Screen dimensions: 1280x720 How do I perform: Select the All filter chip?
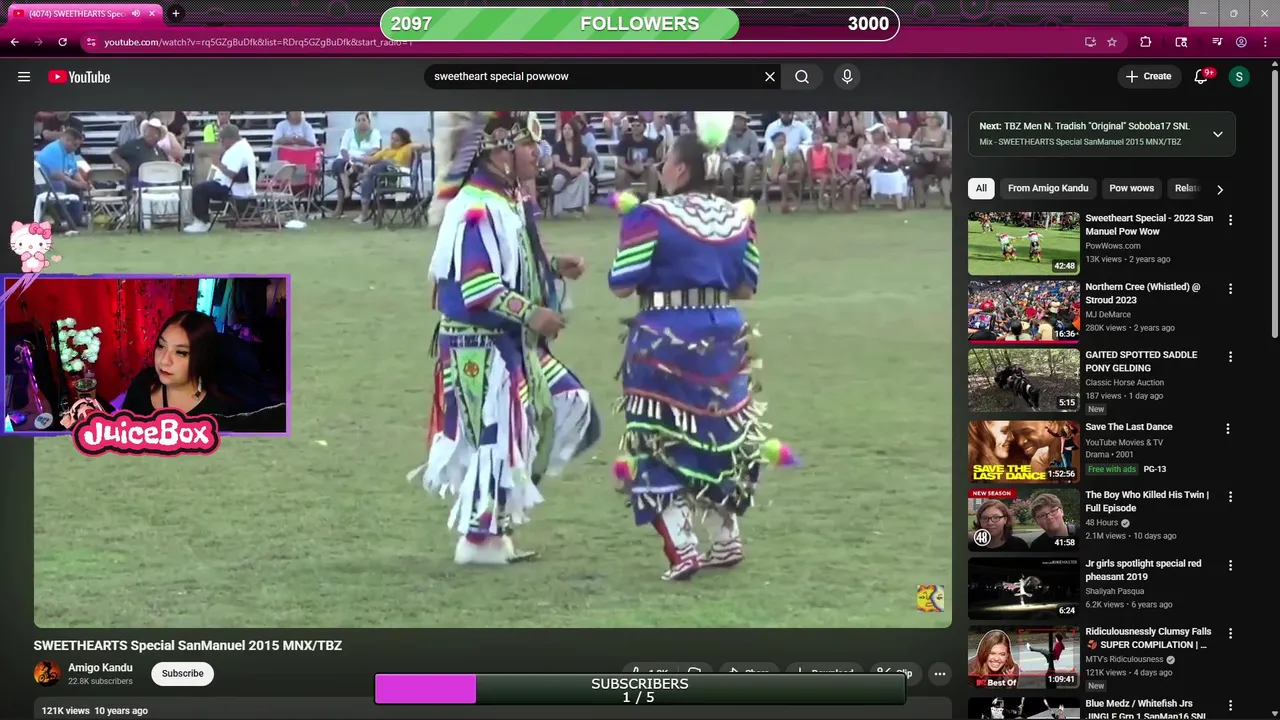(x=981, y=188)
